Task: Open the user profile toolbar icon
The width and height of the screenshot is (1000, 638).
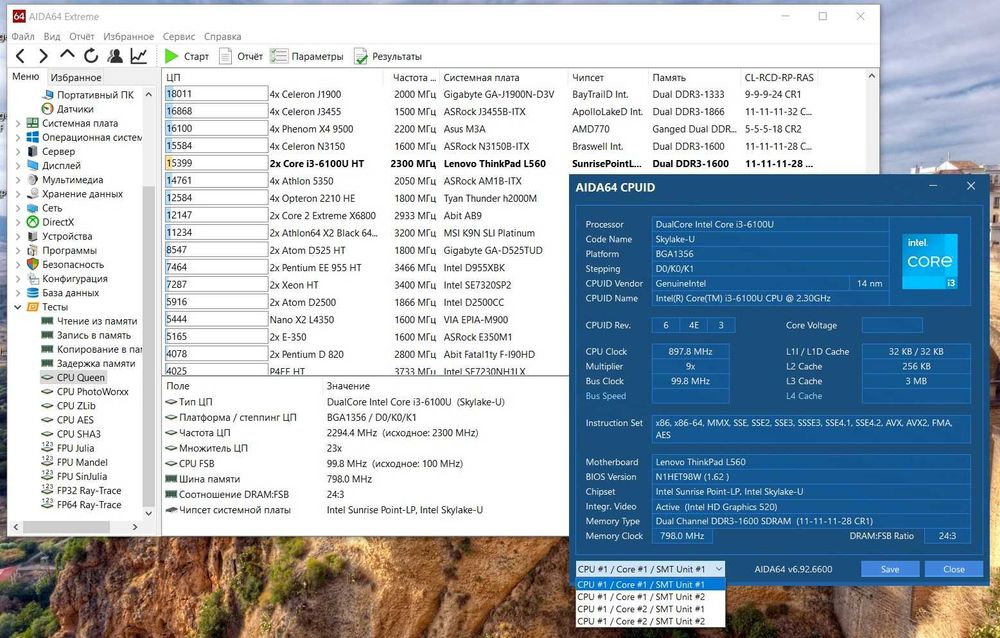Action: pyautogui.click(x=115, y=56)
